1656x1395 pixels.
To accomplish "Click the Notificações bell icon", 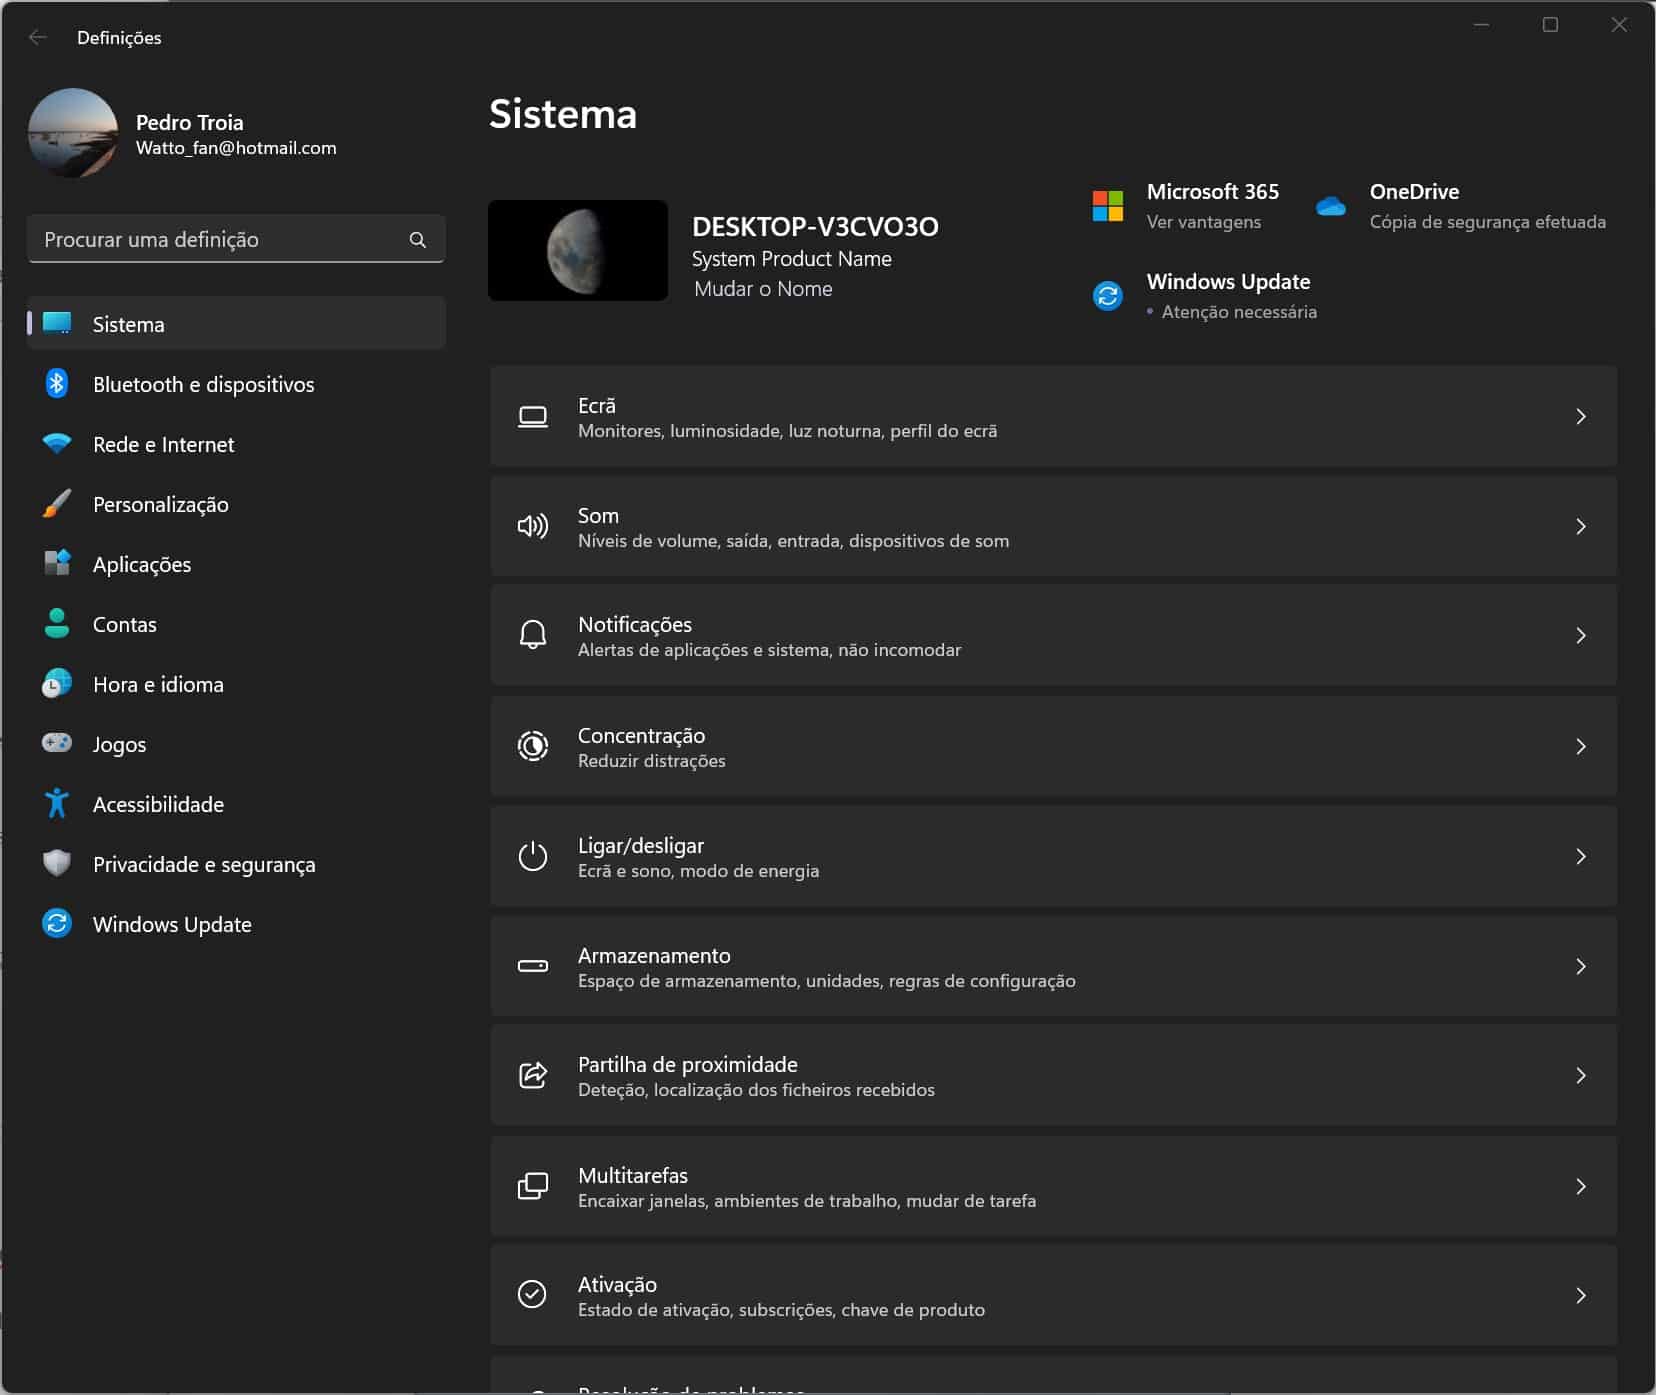I will 532,635.
